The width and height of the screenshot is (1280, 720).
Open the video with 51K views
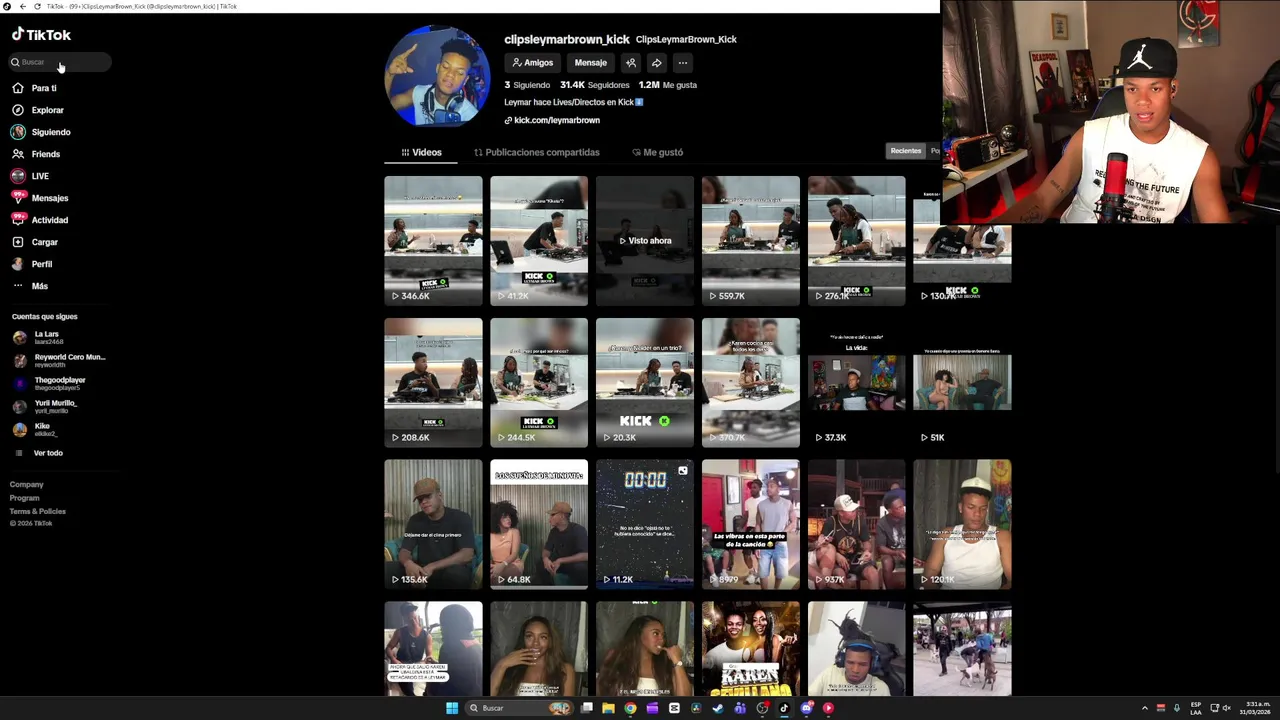[x=962, y=382]
